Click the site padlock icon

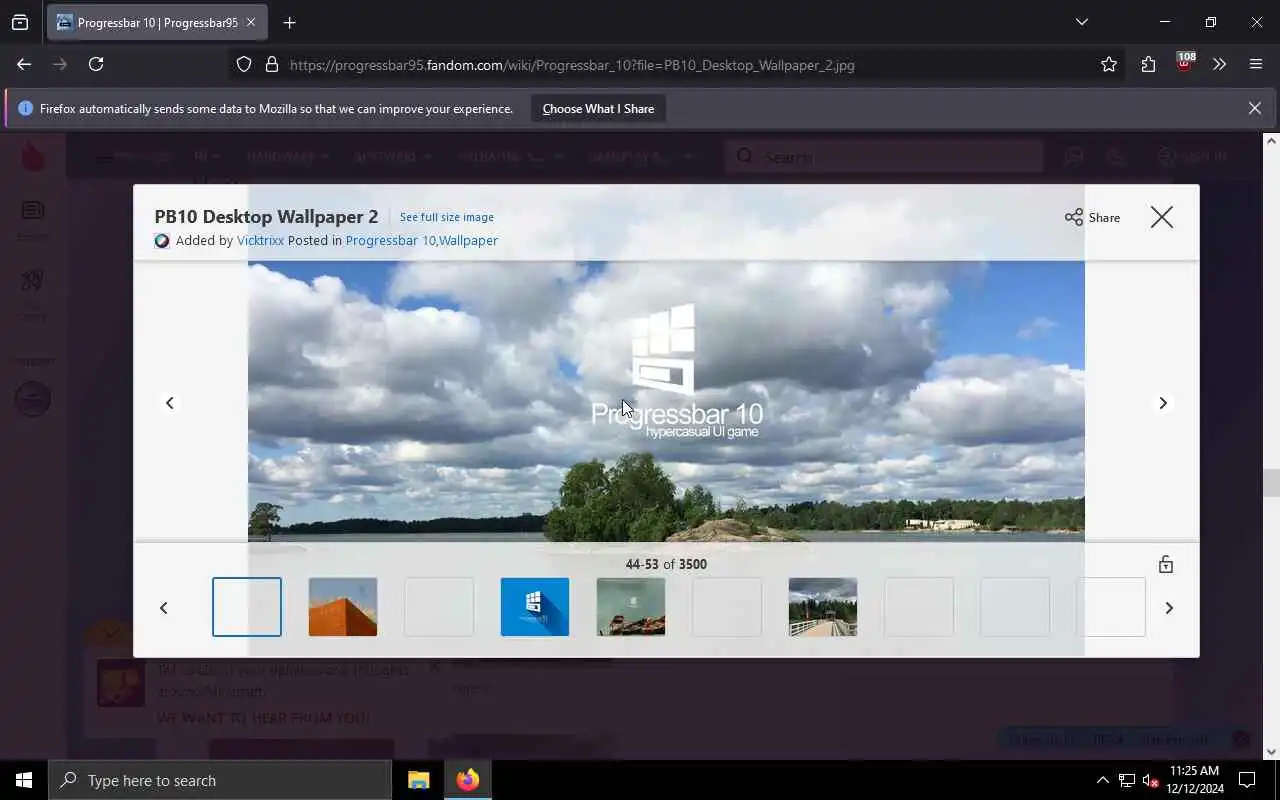tap(271, 64)
